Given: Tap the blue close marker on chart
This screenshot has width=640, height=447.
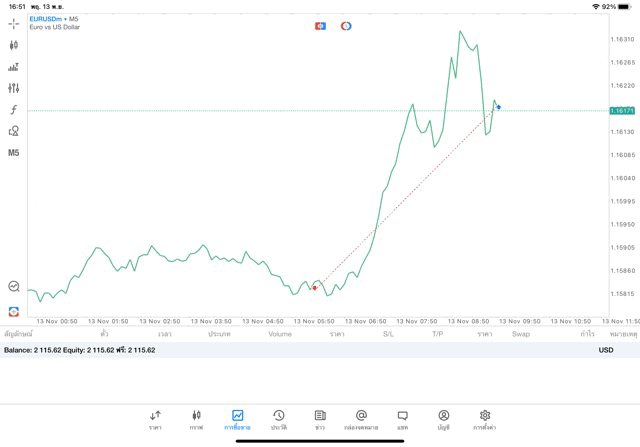Looking at the screenshot, I should click(498, 107).
